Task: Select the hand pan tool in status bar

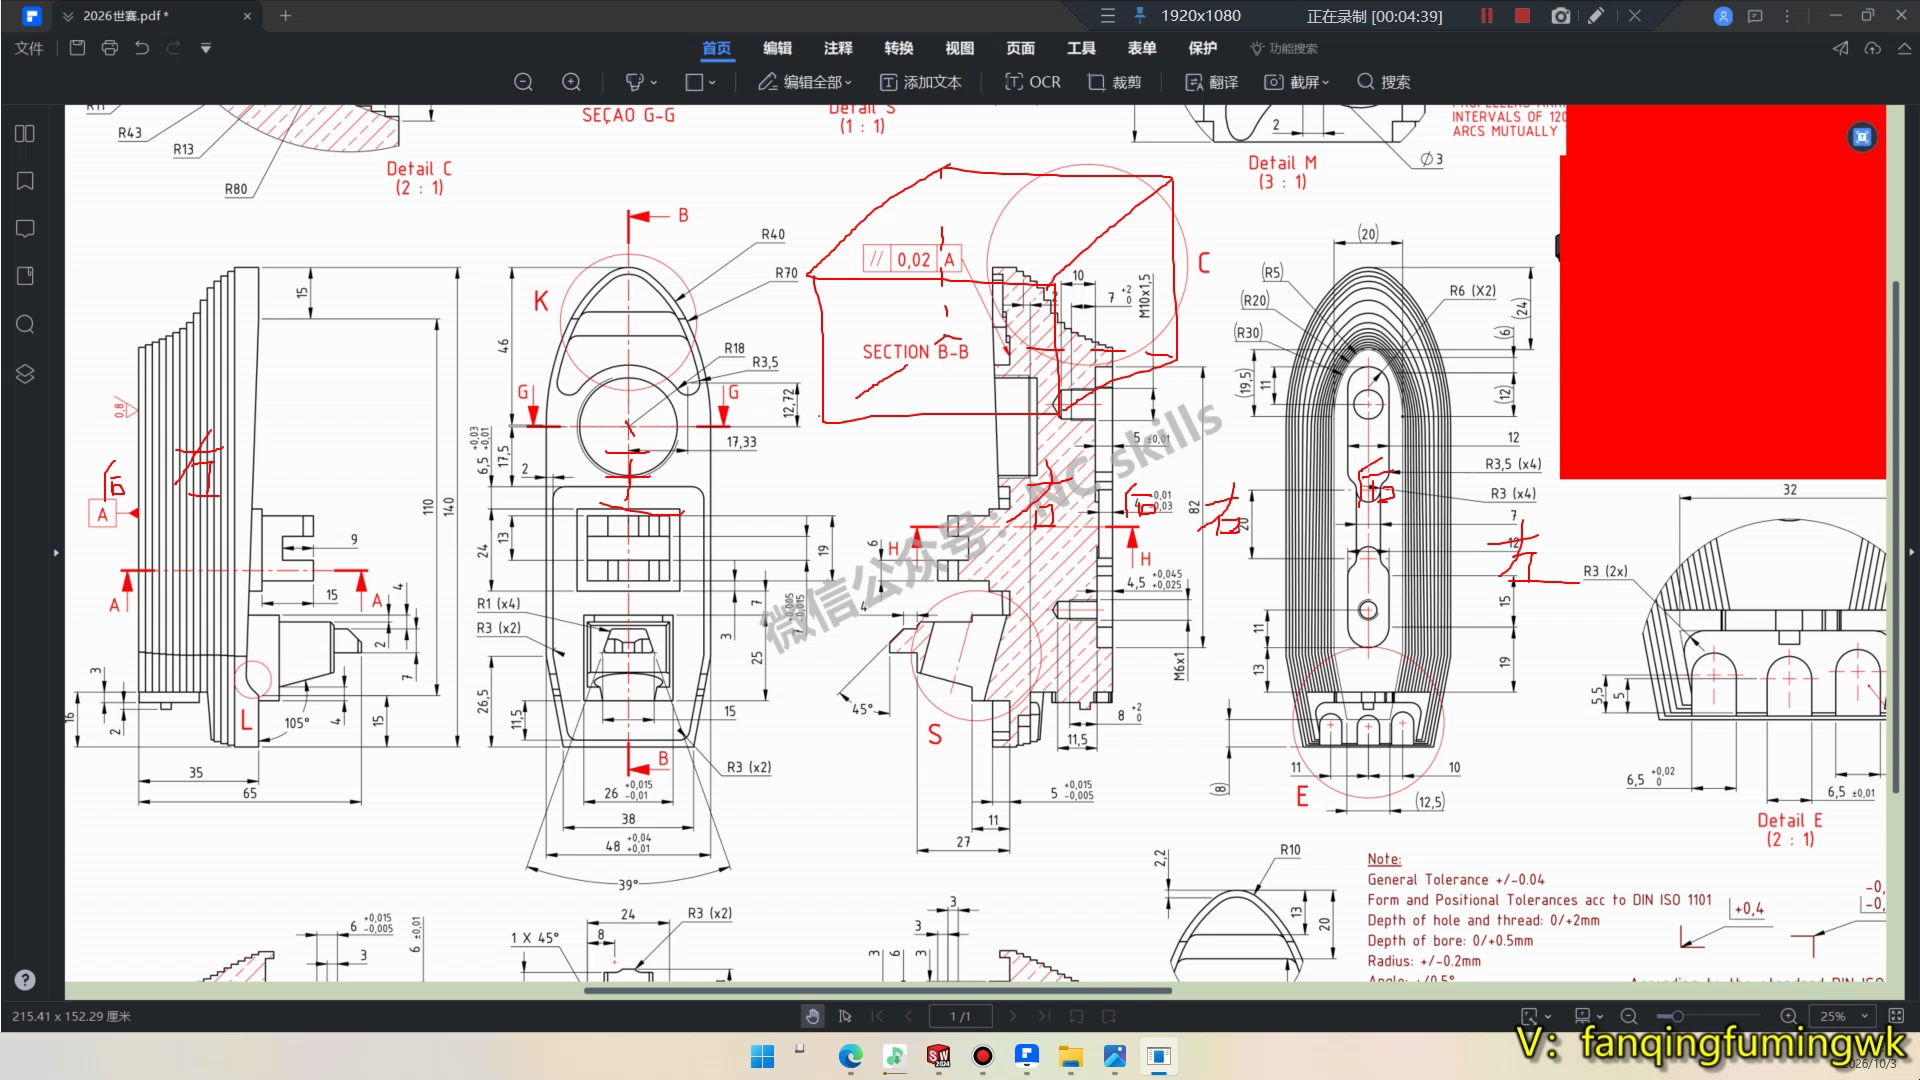Action: 812,1016
